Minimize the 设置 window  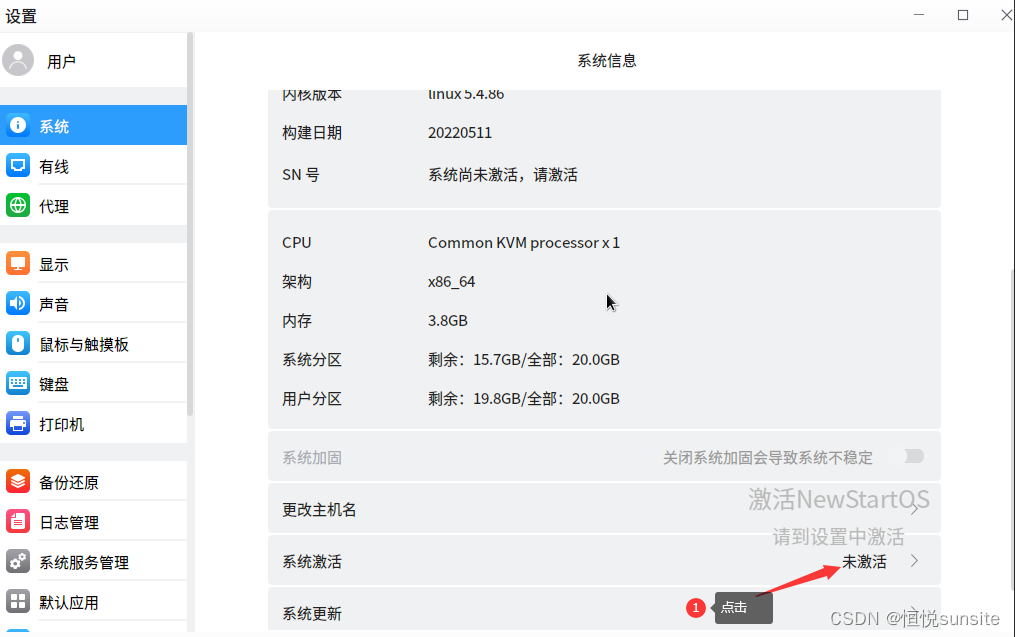pos(919,14)
